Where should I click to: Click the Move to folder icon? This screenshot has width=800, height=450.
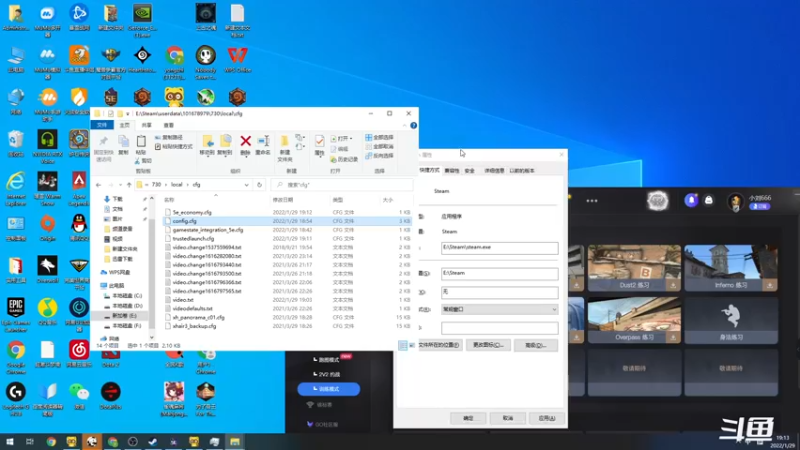(207, 141)
